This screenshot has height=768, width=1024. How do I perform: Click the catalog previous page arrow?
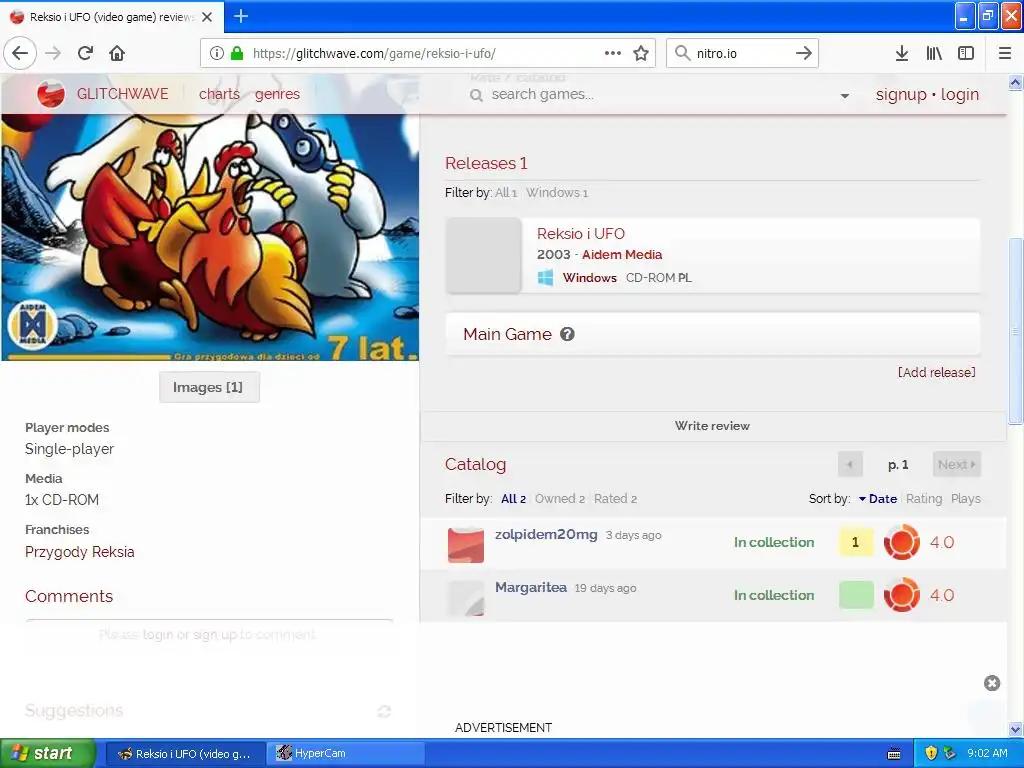tap(850, 464)
